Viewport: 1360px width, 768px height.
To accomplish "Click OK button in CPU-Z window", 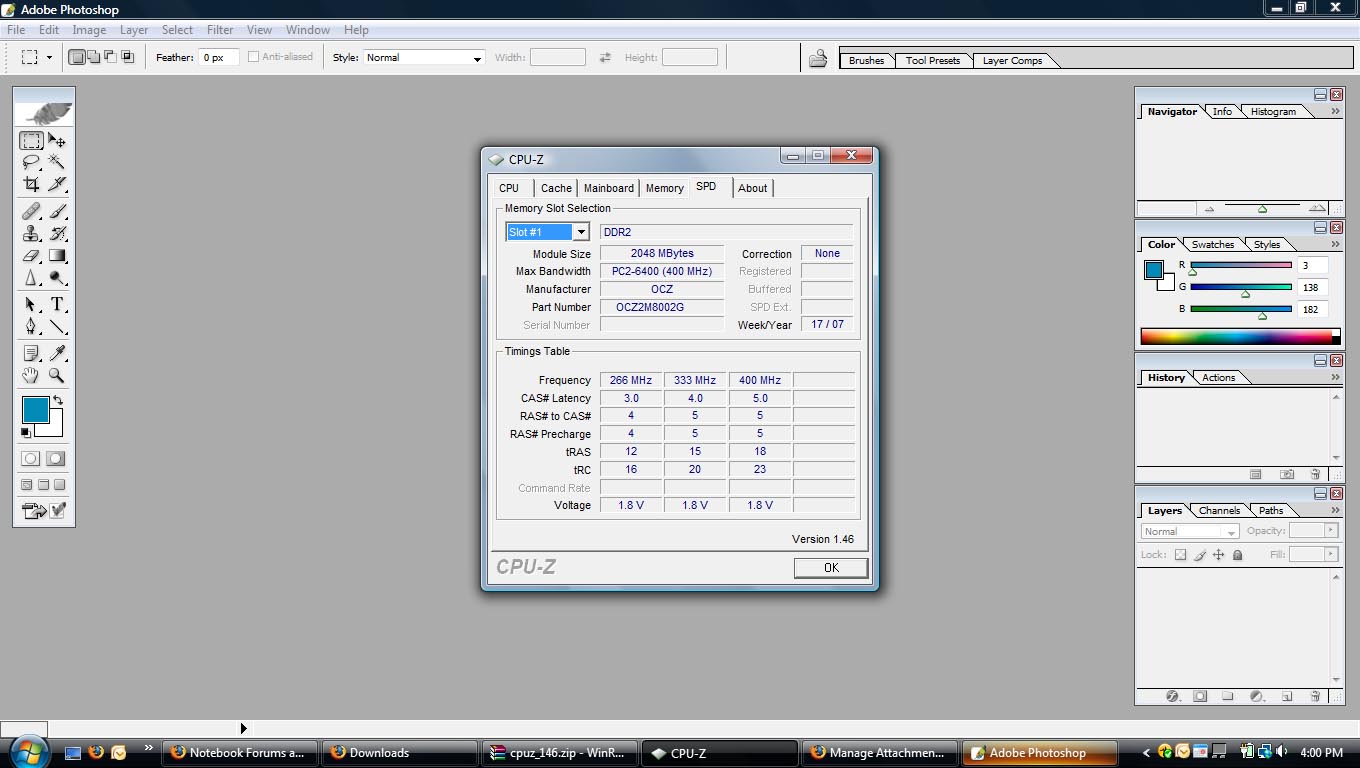I will pos(831,567).
